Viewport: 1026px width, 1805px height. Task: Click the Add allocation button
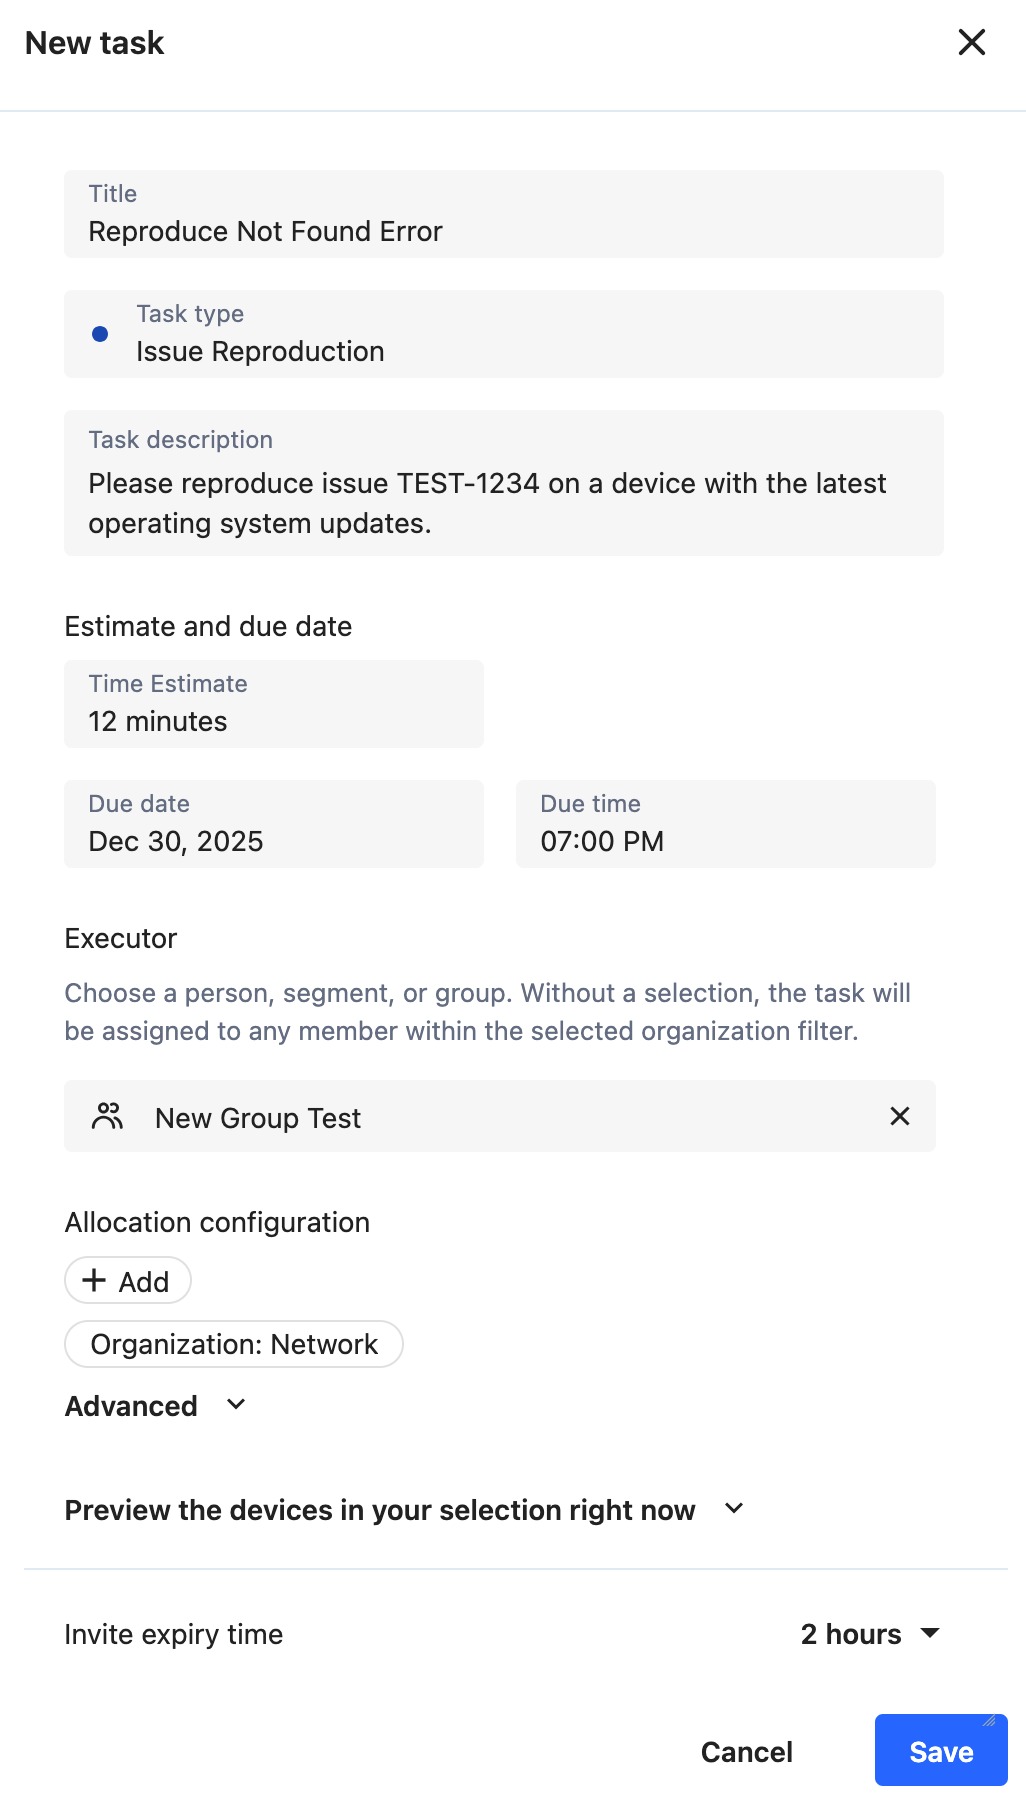coord(127,1280)
